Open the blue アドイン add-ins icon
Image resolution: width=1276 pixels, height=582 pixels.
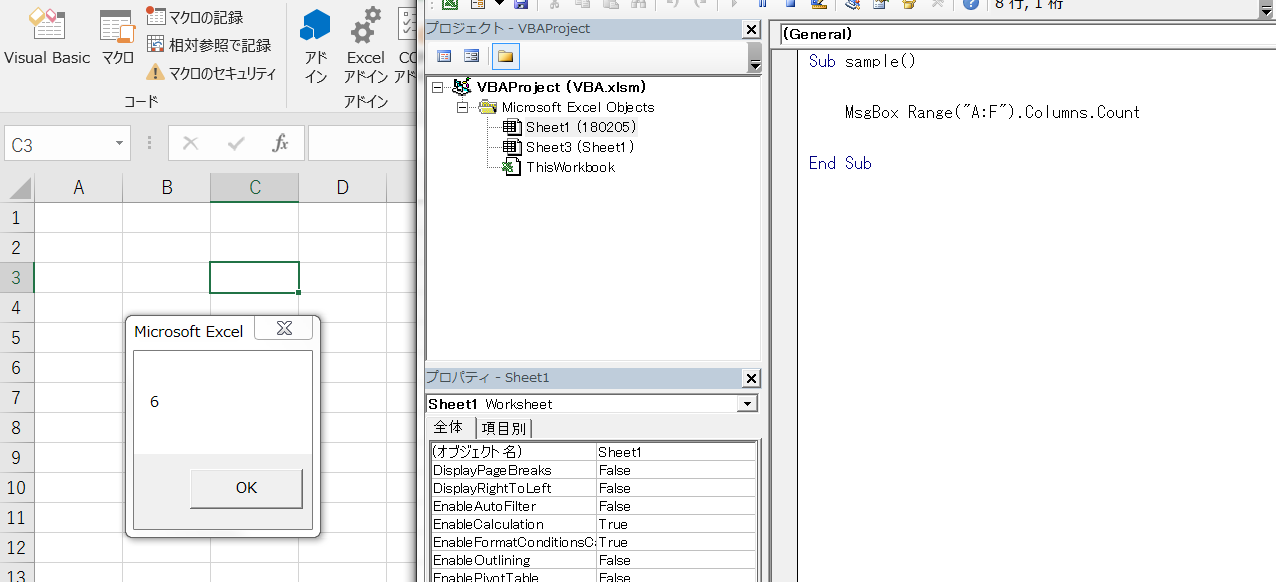coord(316,45)
